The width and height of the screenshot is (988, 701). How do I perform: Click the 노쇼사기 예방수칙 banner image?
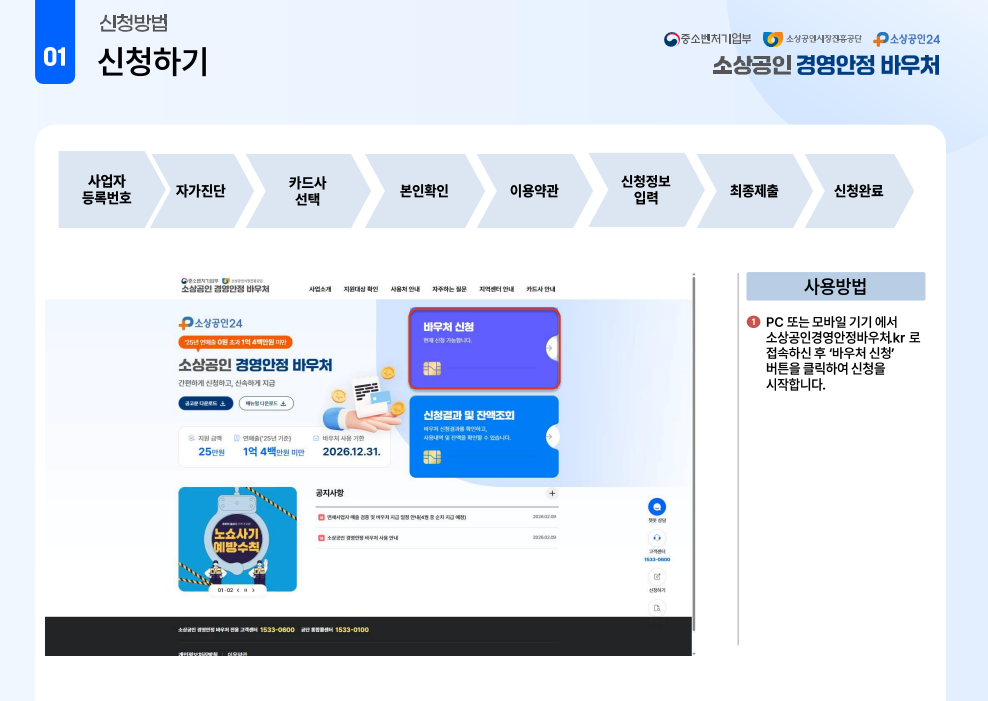point(238,539)
